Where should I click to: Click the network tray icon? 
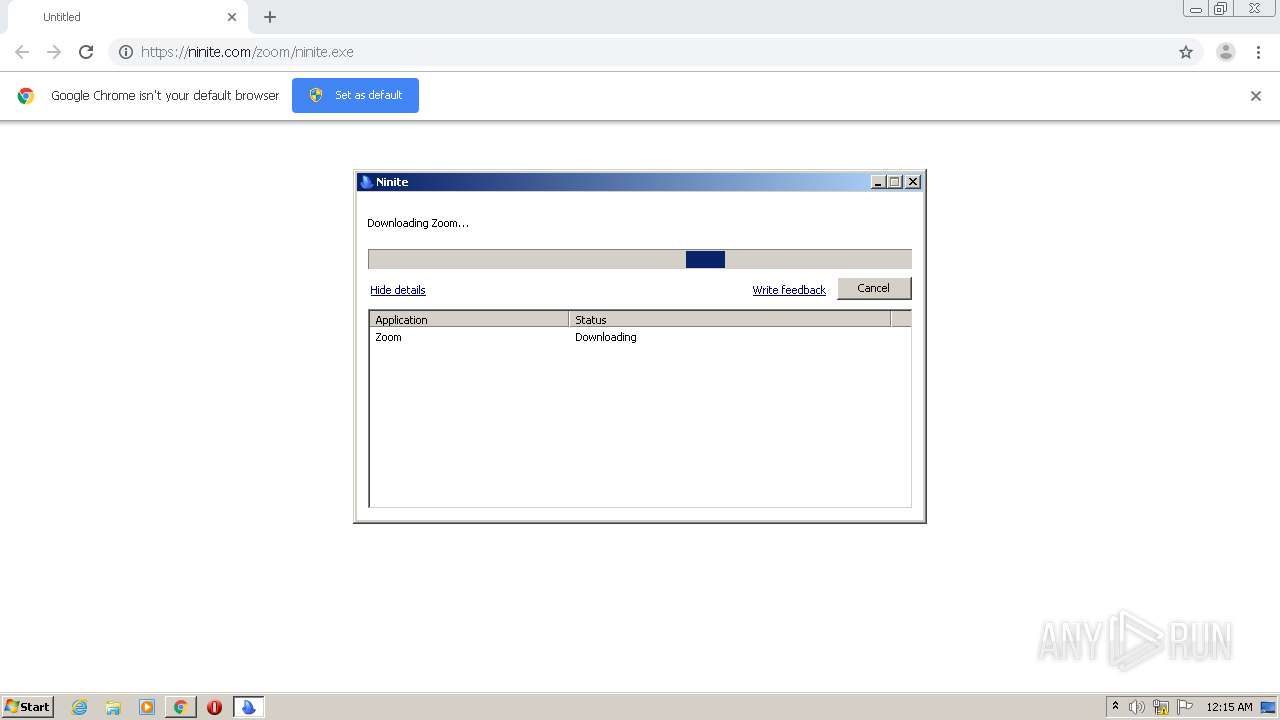pos(1161,707)
